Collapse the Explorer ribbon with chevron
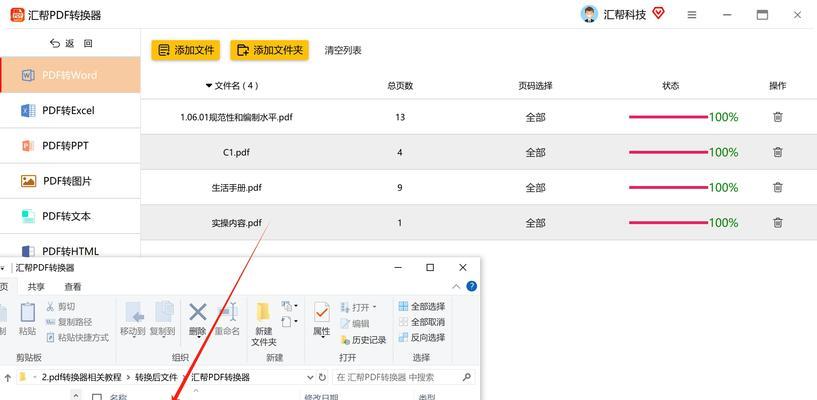Viewport: 817px width, 400px height. [x=456, y=286]
